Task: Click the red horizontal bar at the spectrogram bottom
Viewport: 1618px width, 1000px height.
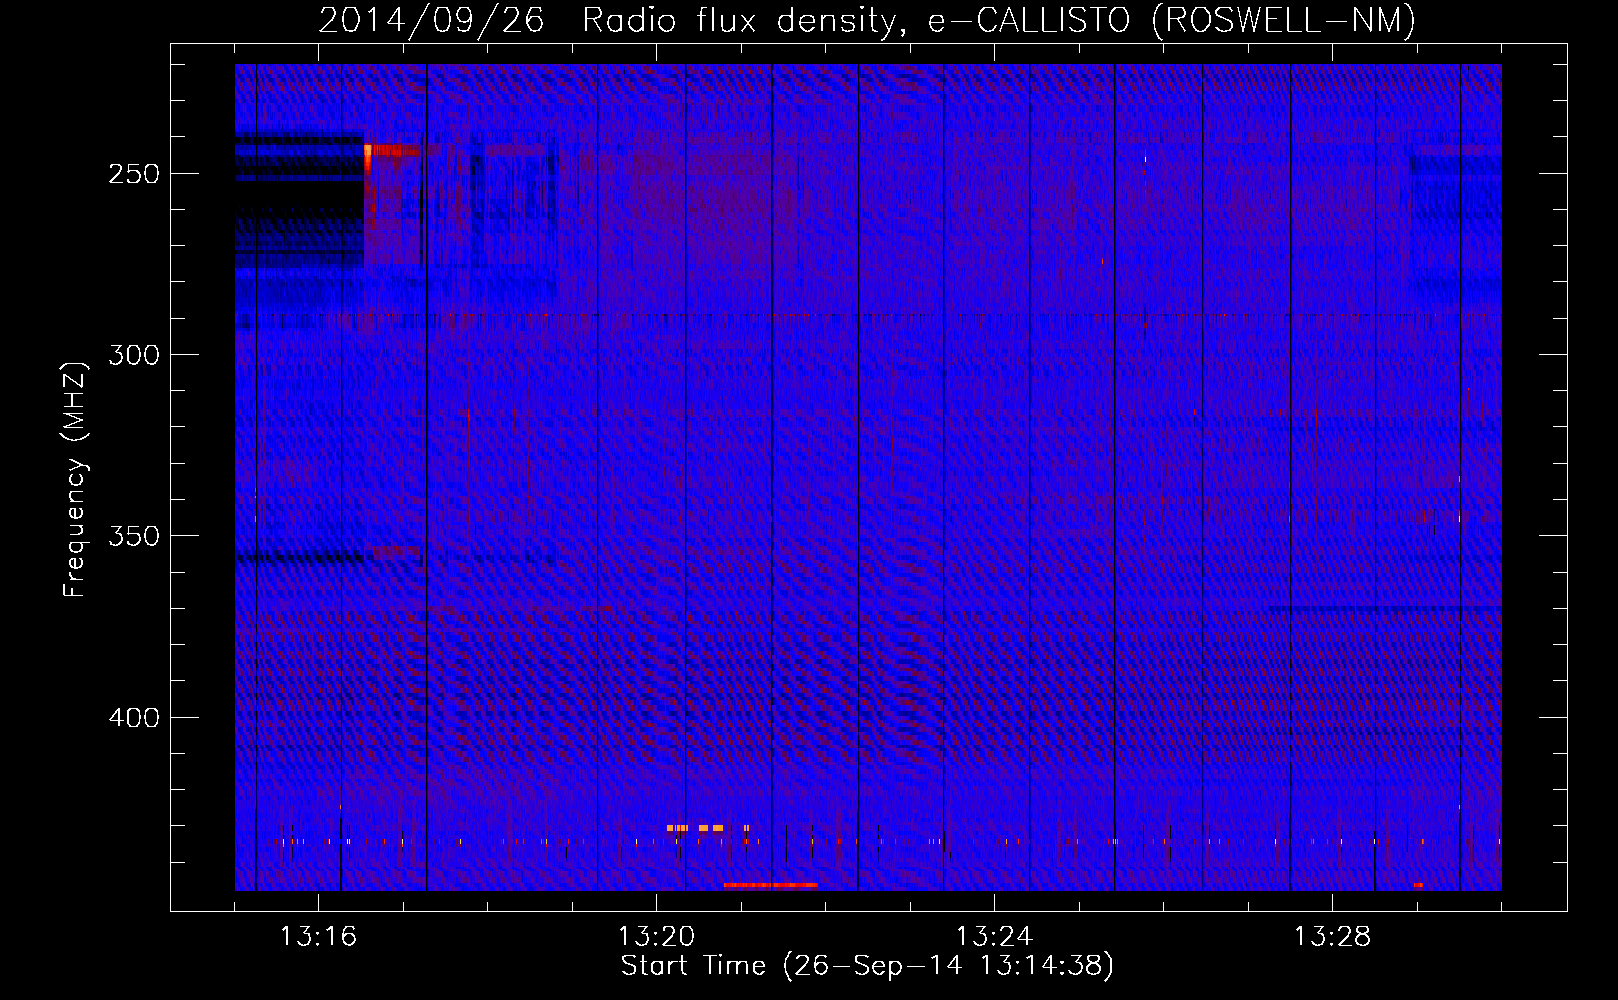Action: point(770,885)
